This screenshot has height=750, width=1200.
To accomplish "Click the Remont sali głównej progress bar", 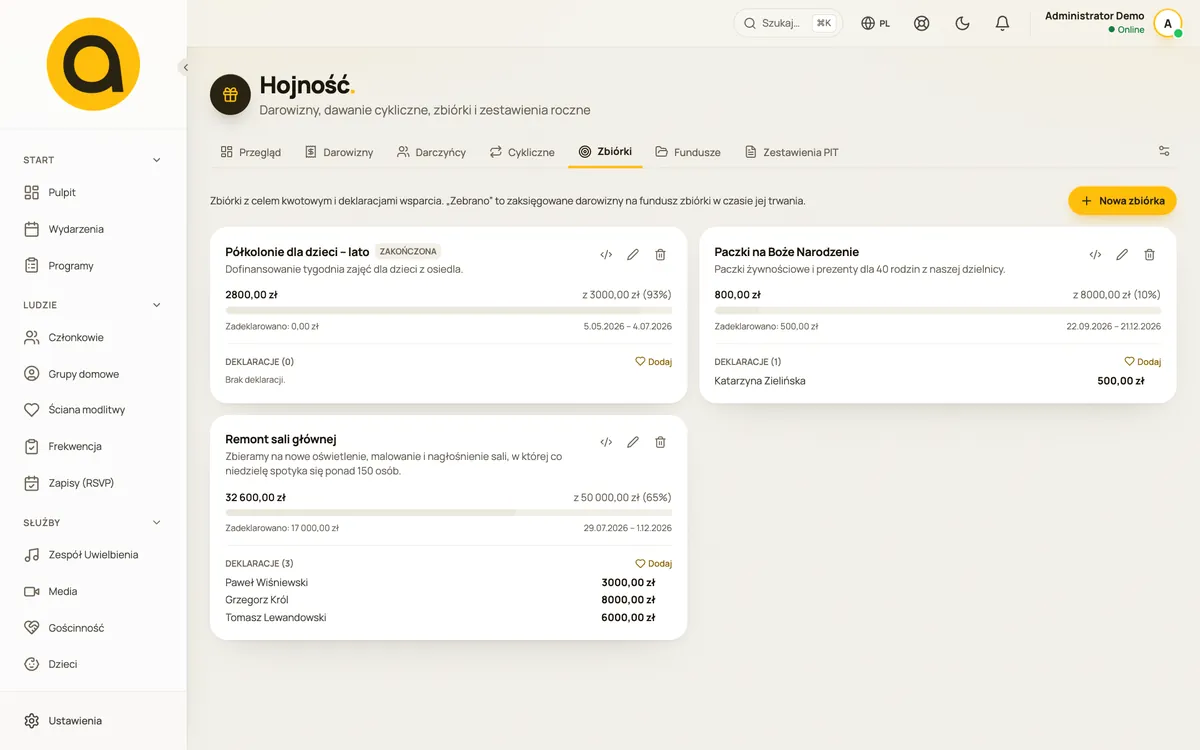I will [x=448, y=512].
